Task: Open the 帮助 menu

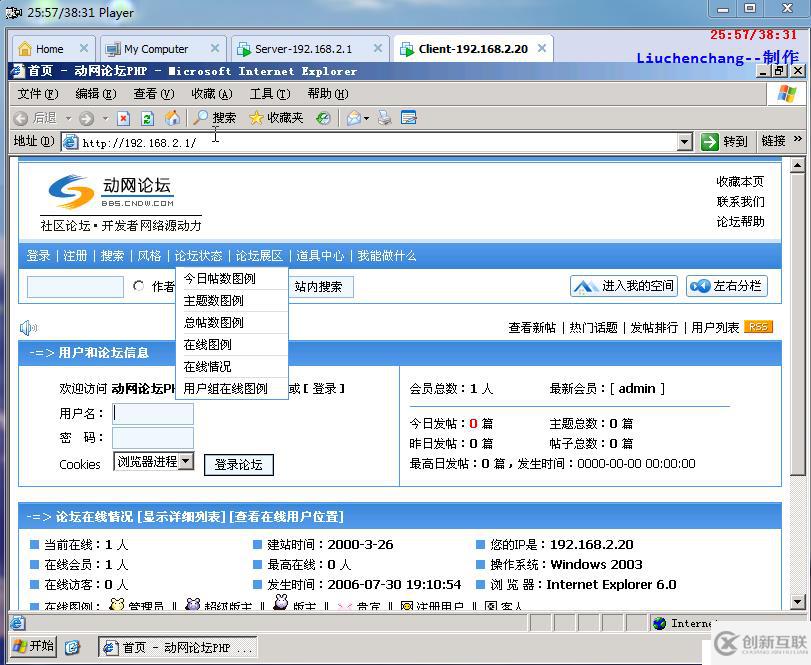Action: click(x=328, y=94)
